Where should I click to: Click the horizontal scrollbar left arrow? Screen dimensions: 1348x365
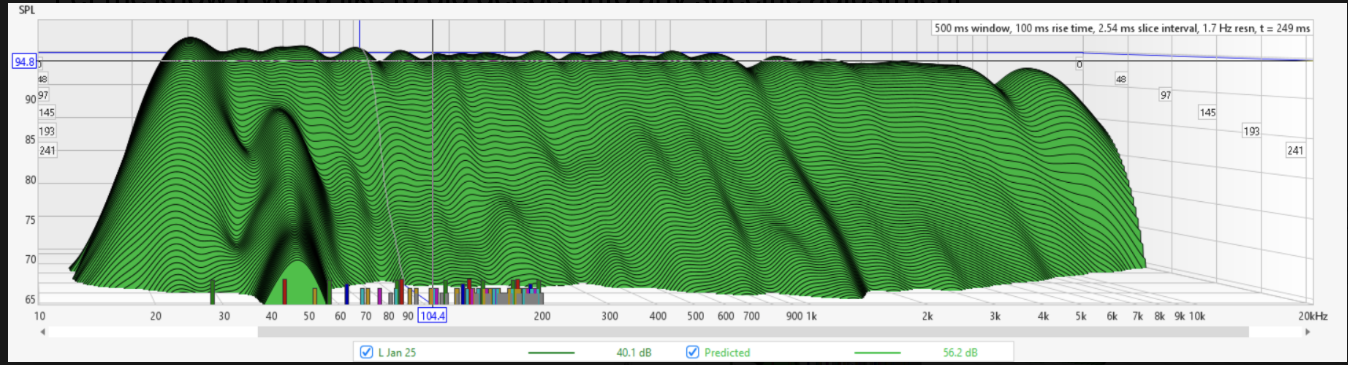point(43,331)
